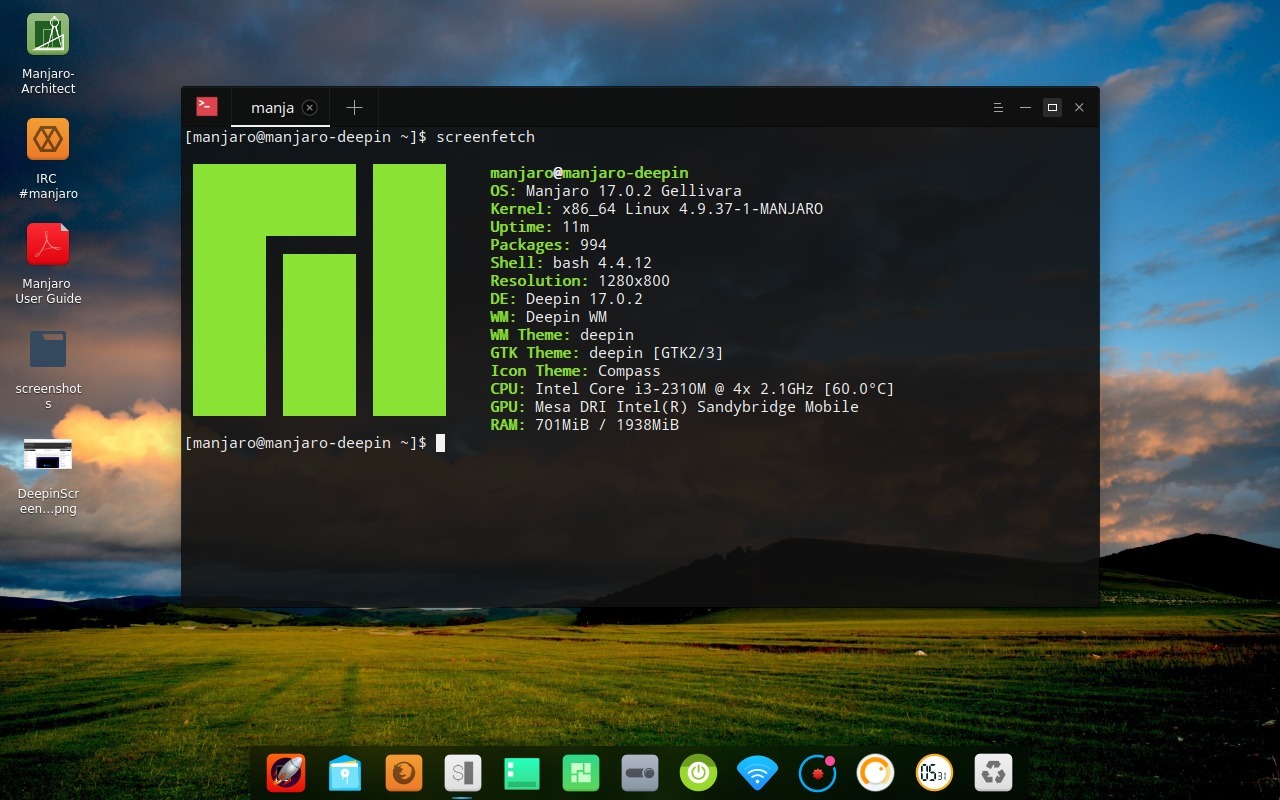Open the Deepin File Manager dock icon
This screenshot has width=1280, height=800.
pos(345,772)
